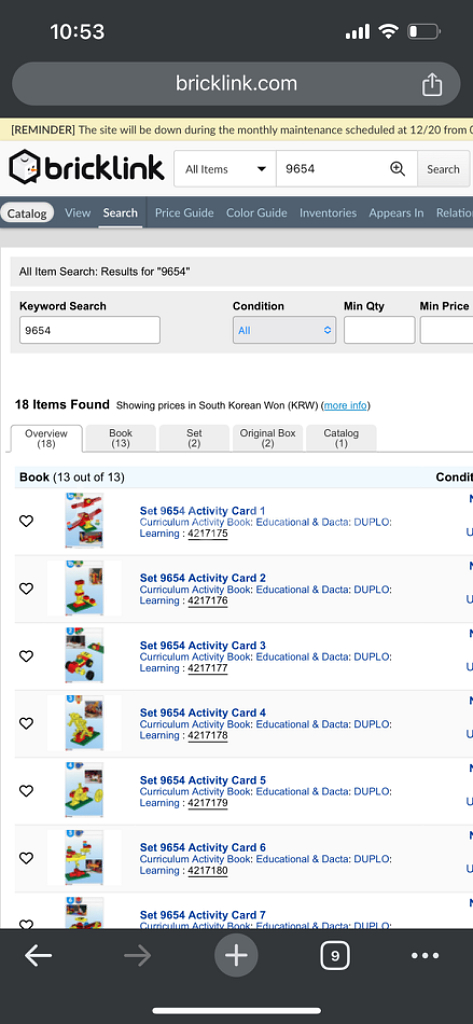The image size is (473, 1024).
Task: Open the All Items category dropdown
Action: pyautogui.click(x=225, y=168)
